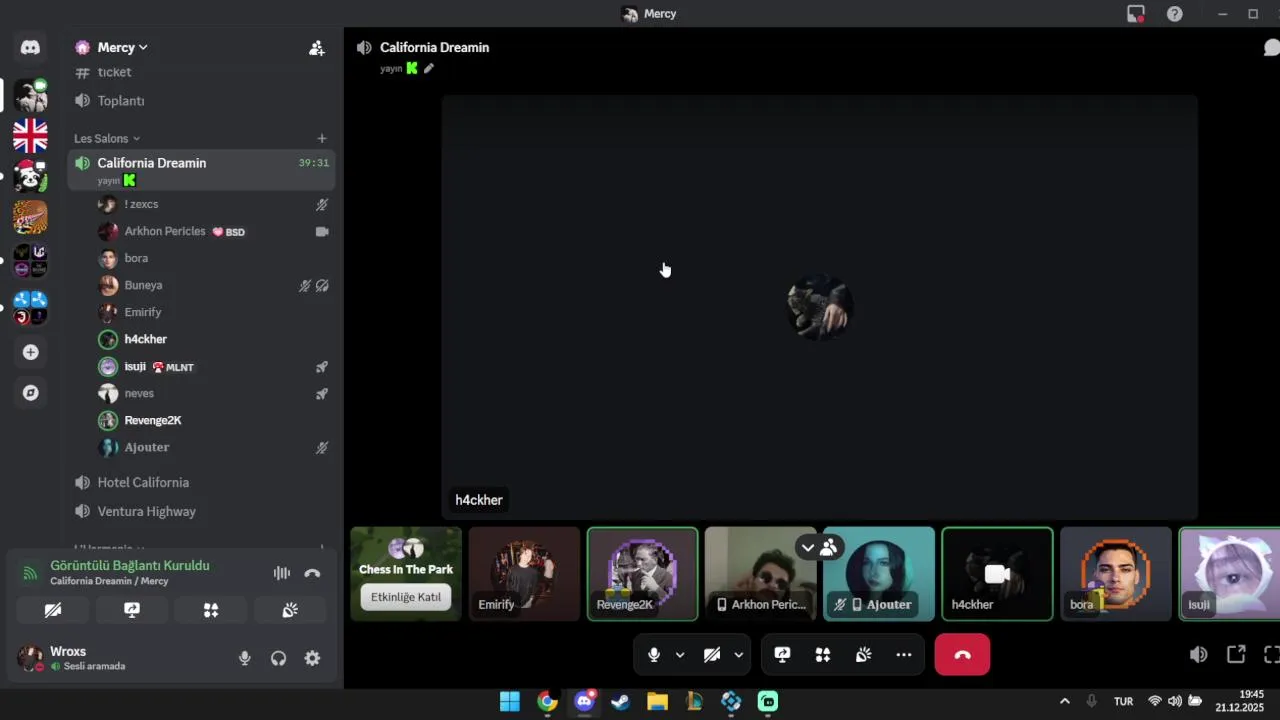The image size is (1280, 720).
Task: Open Google Chrome from the taskbar
Action: click(547, 702)
